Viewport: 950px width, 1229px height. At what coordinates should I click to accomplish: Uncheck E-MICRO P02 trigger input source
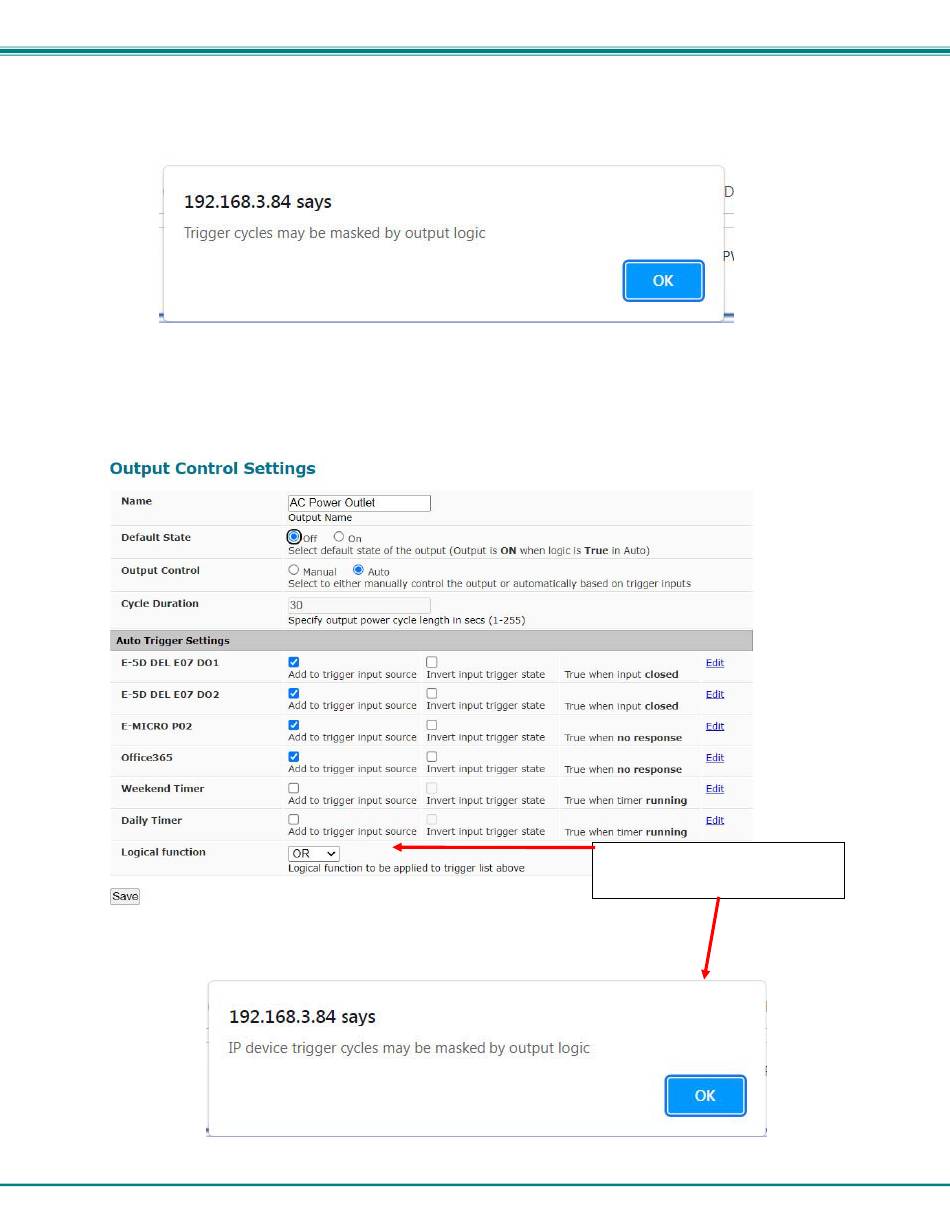[x=294, y=725]
